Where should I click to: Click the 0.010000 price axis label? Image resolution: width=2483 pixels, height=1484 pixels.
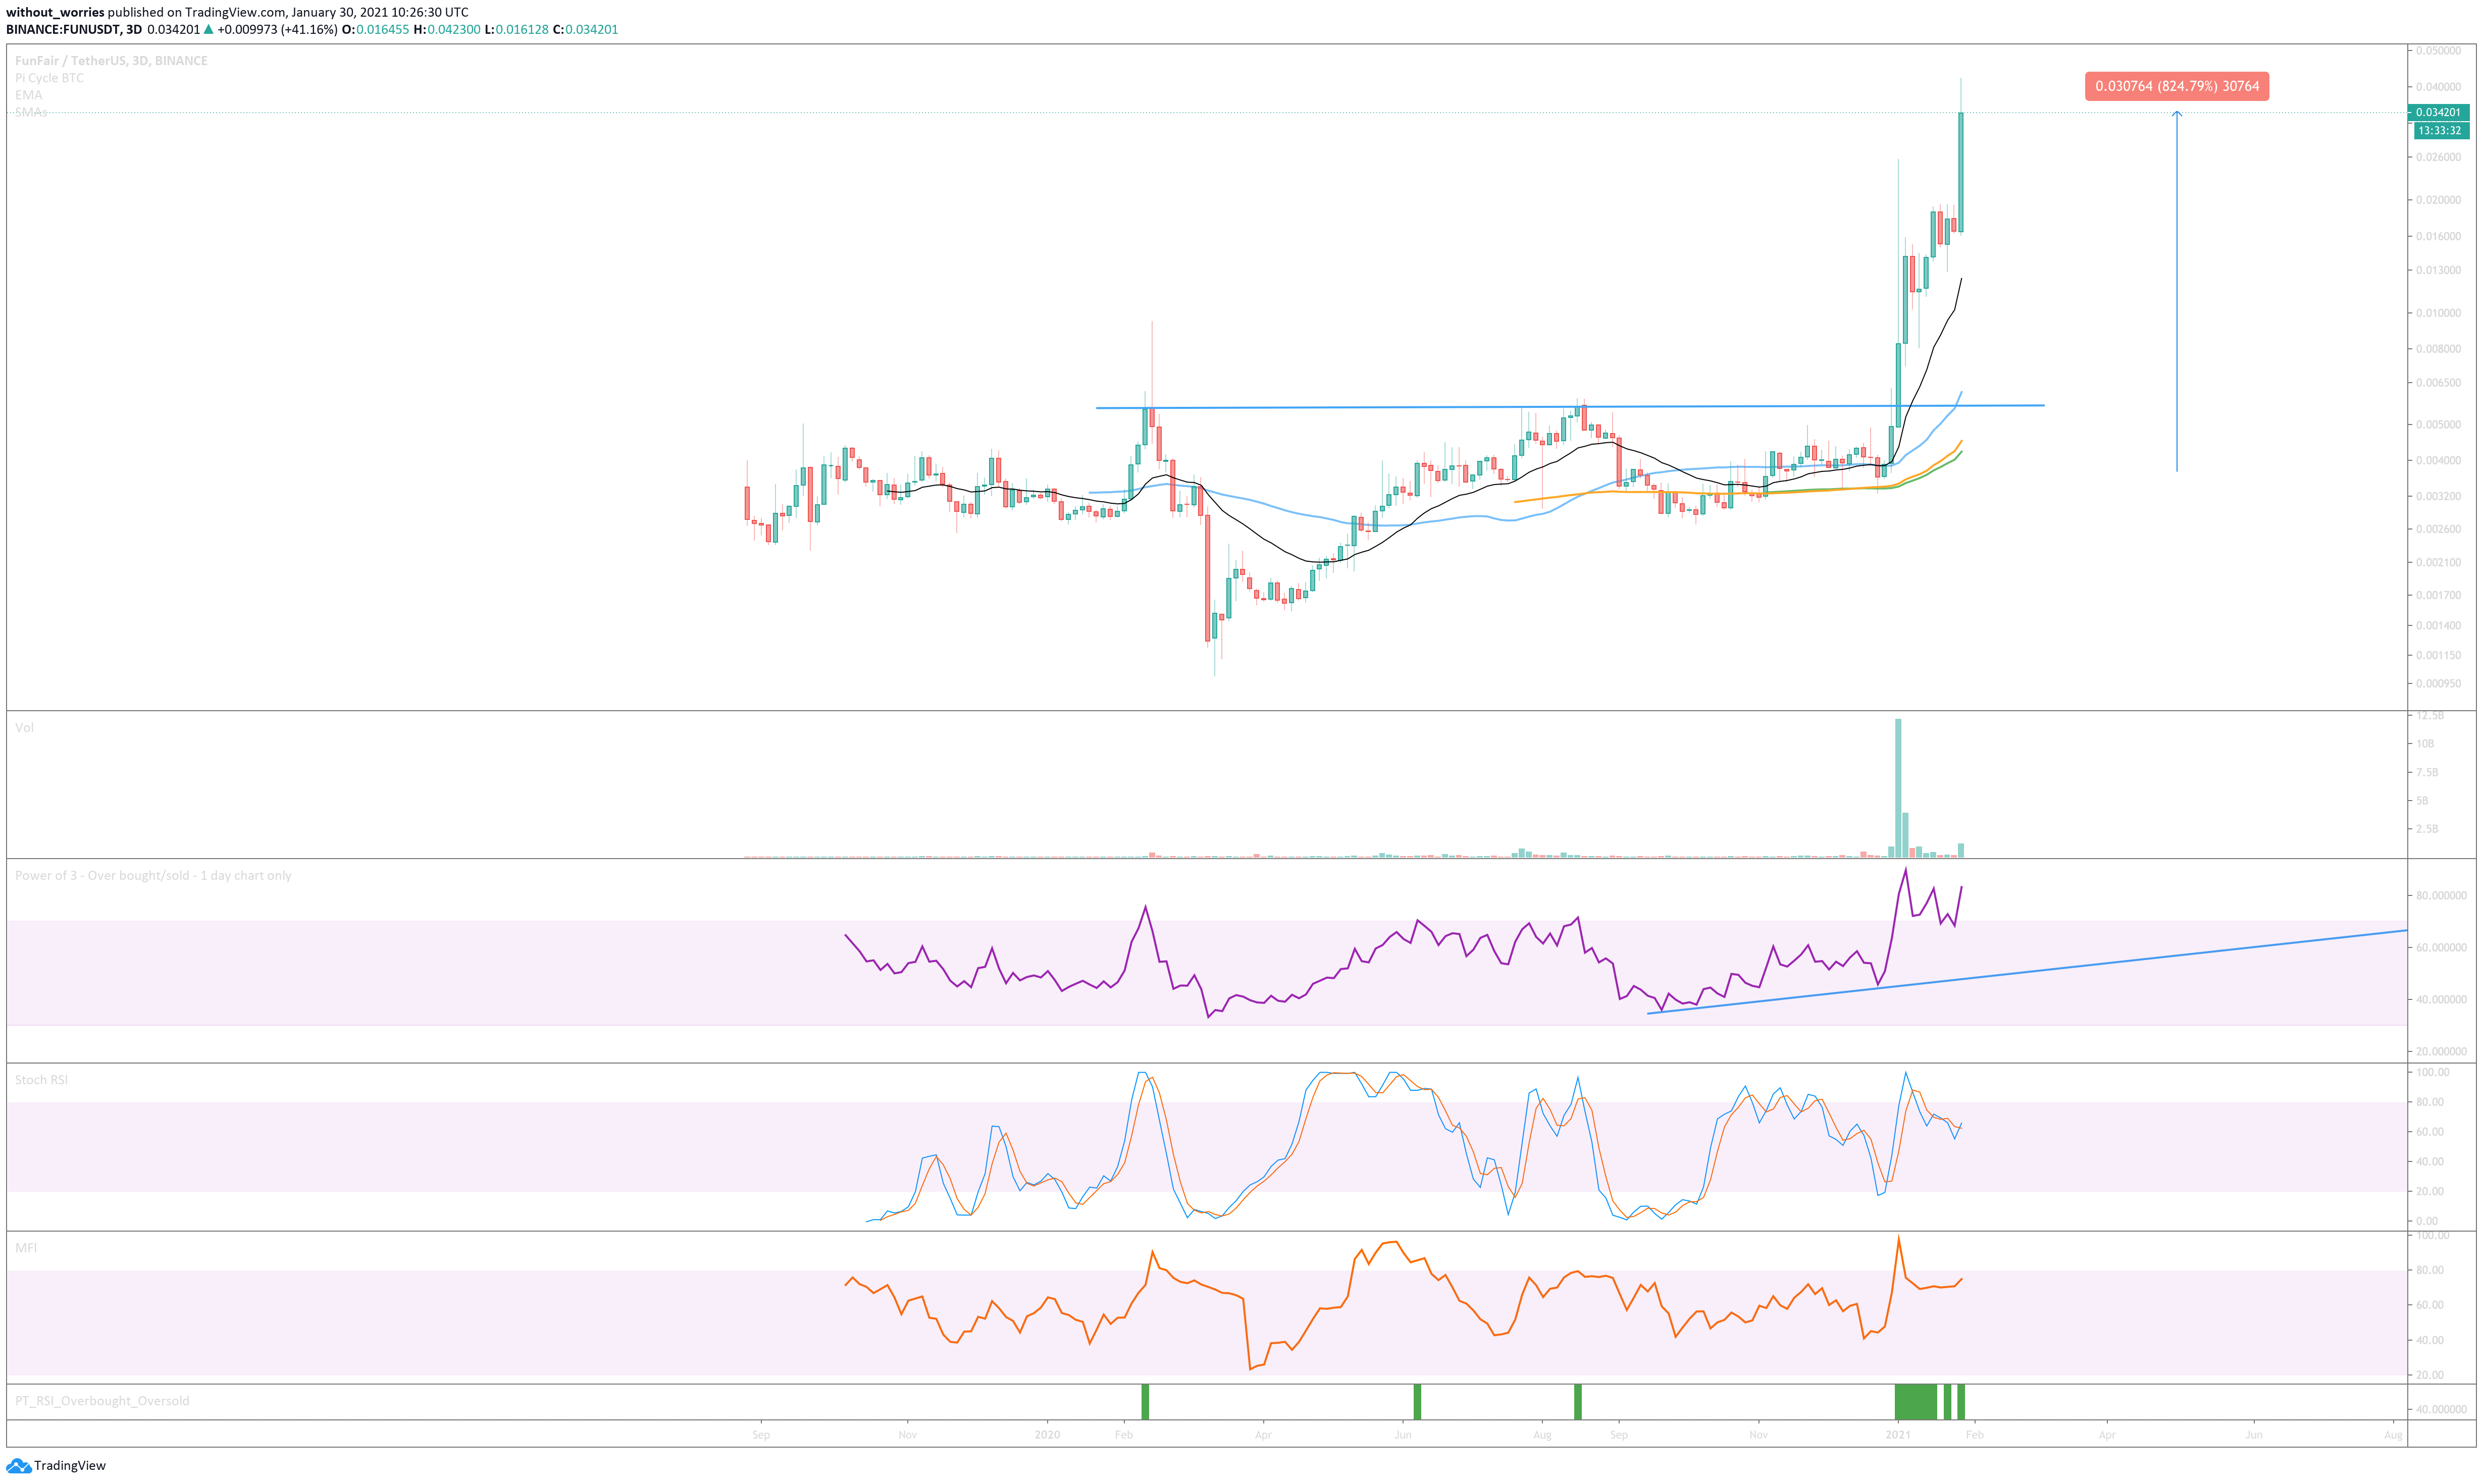tap(2438, 313)
